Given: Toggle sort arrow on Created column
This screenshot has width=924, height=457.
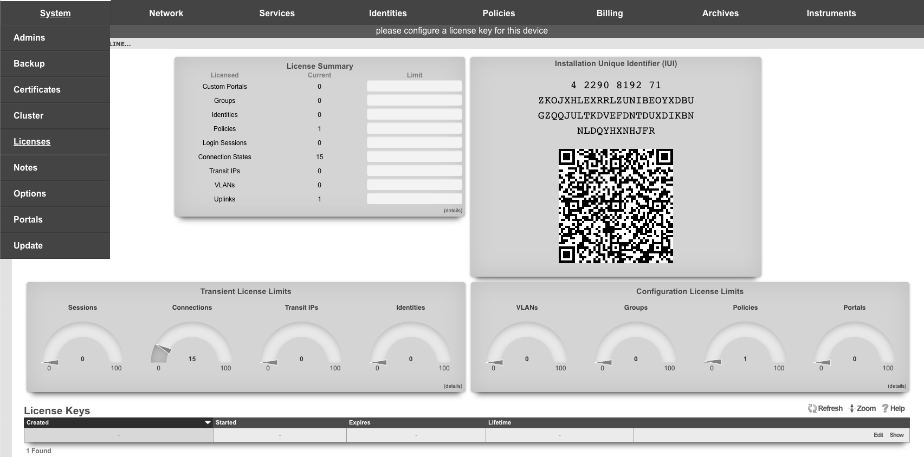Looking at the screenshot, I should coord(207,423).
